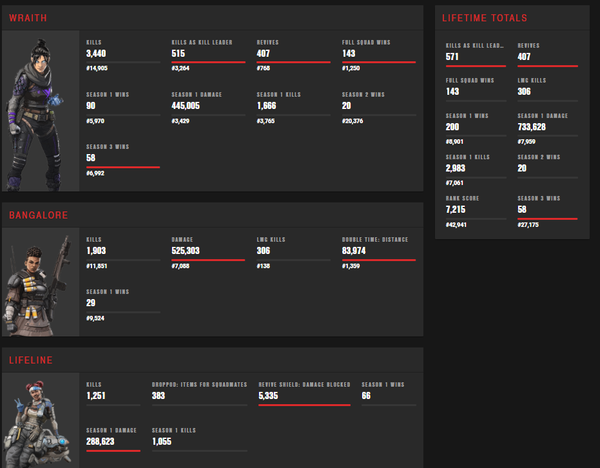This screenshot has width=600, height=468.
Task: Click Lifetime Totals Season 1 Damage value 733,628
Action: (x=532, y=127)
